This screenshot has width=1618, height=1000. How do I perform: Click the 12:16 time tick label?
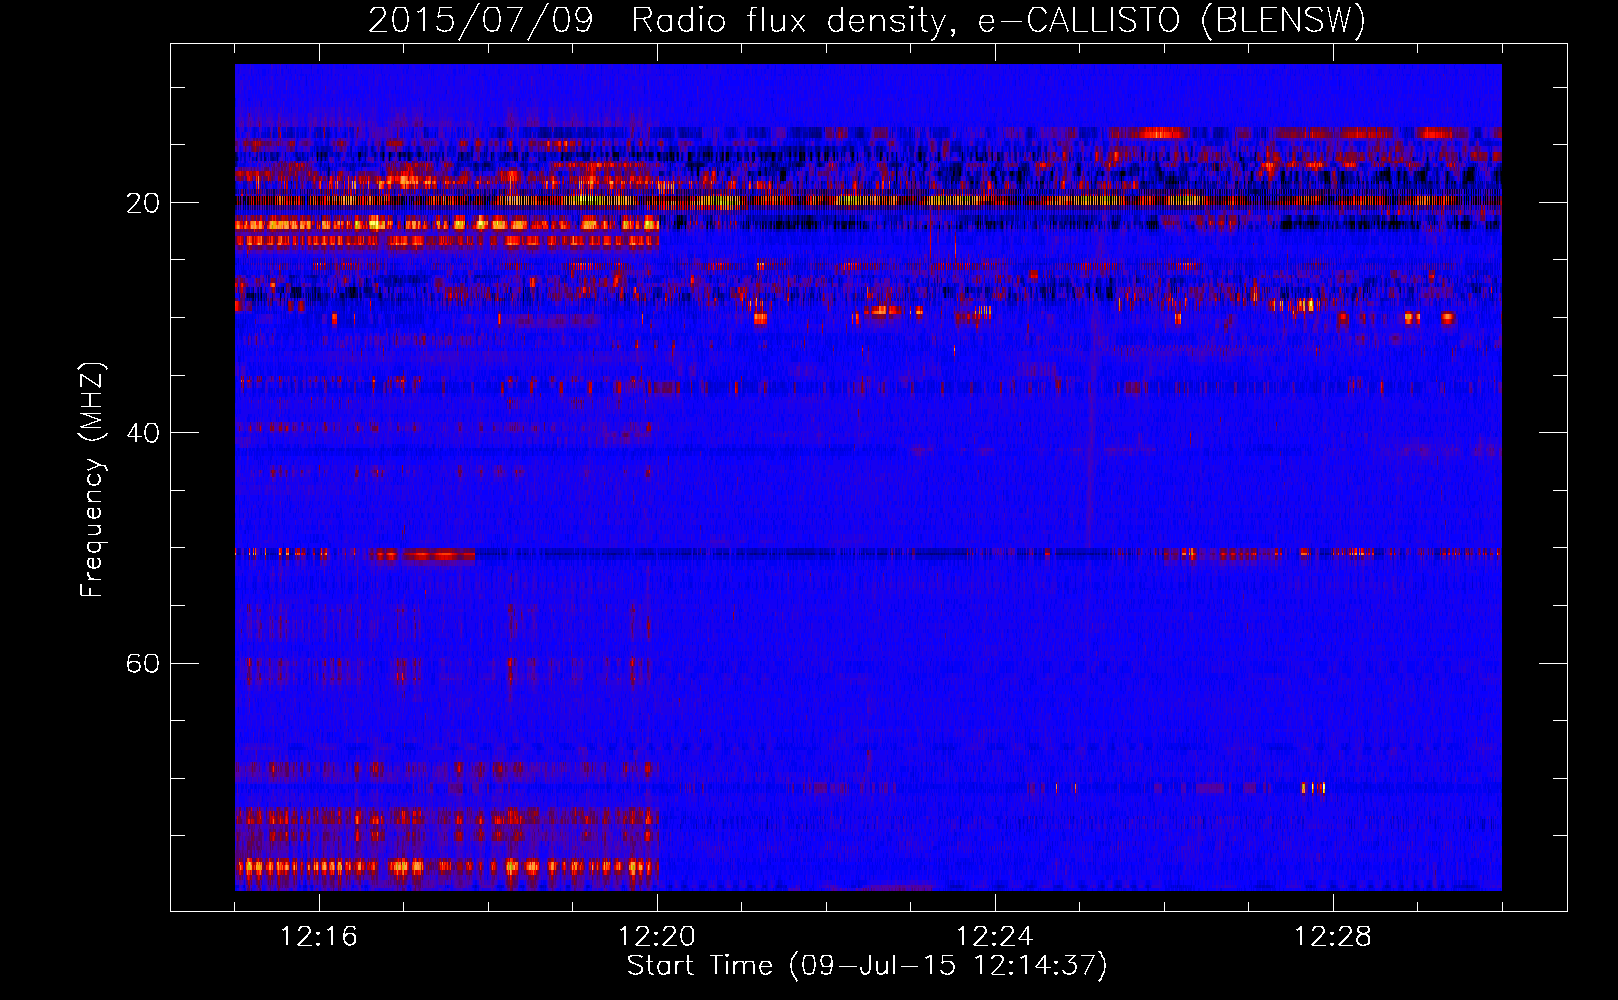click(x=319, y=937)
